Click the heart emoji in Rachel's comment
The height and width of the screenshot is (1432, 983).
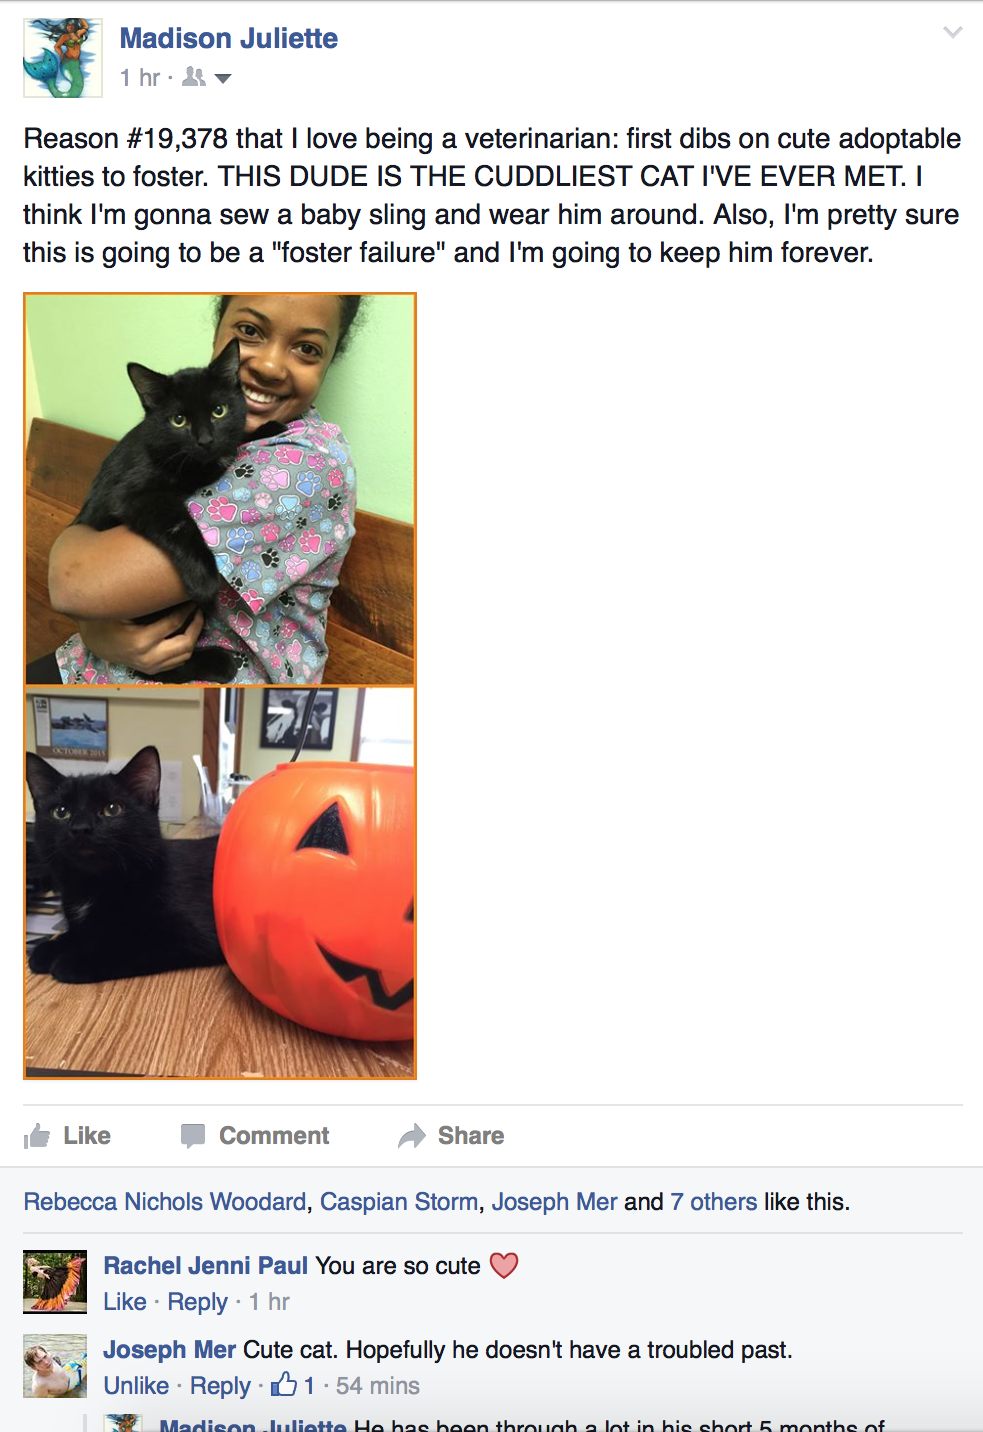504,1265
